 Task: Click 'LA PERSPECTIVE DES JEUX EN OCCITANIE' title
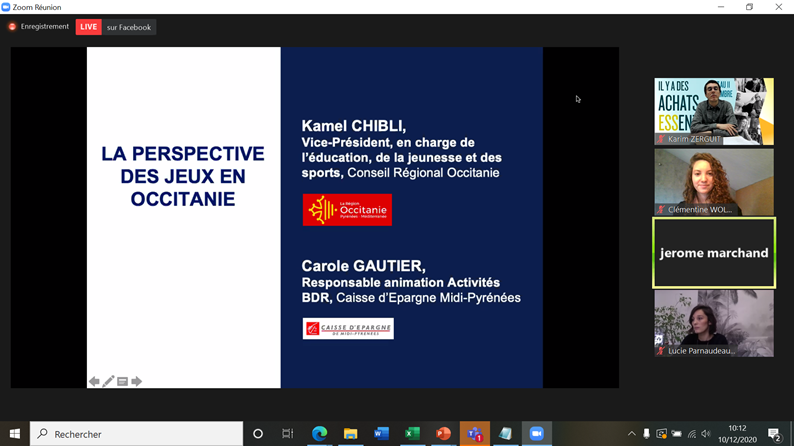point(183,176)
